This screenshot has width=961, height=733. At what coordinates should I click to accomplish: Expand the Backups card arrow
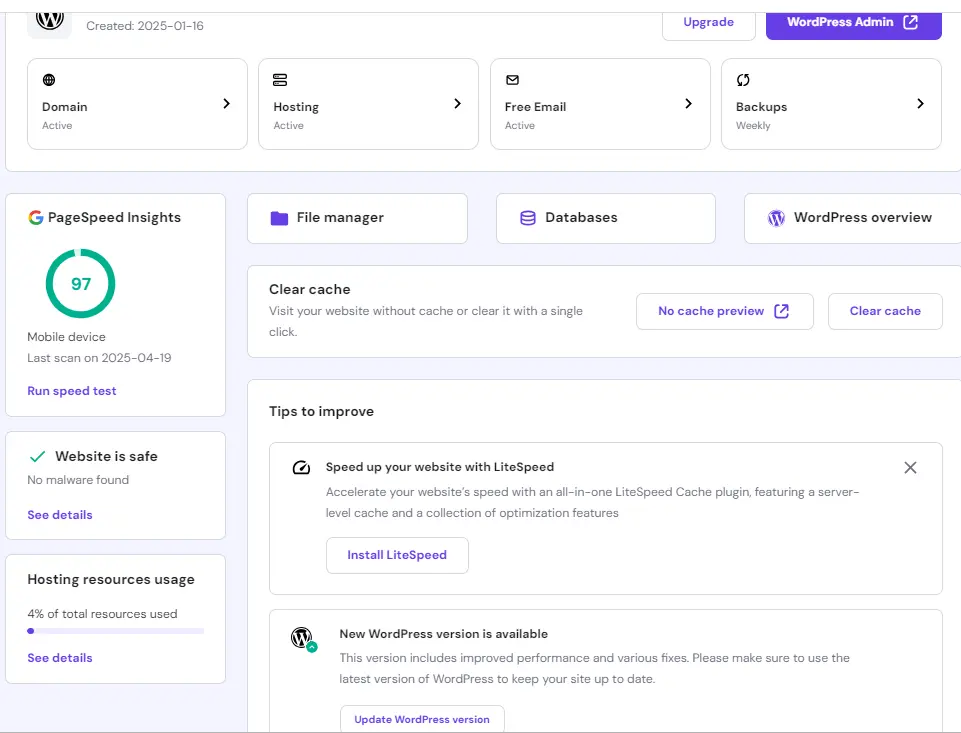point(920,103)
